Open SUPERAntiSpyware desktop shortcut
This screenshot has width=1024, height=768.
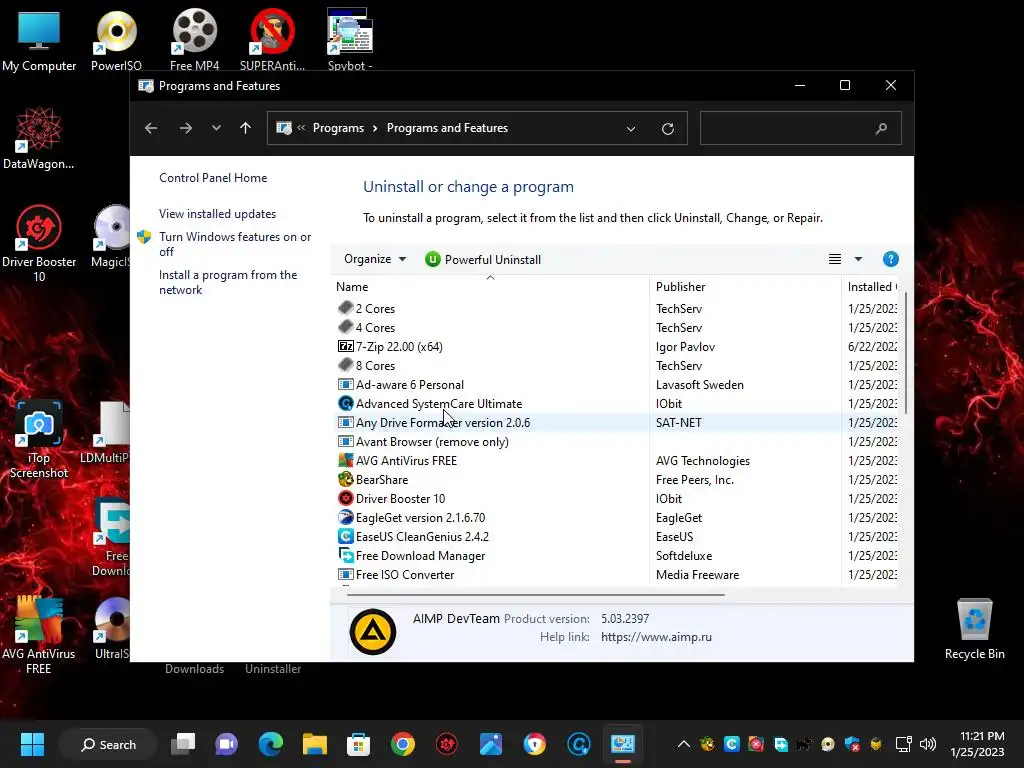(272, 40)
